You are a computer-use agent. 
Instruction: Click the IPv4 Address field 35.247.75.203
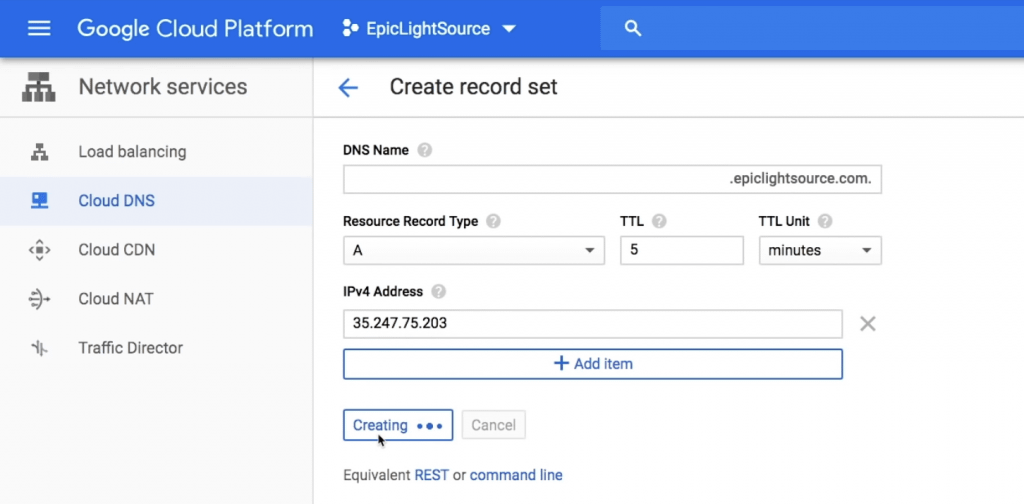(592, 324)
